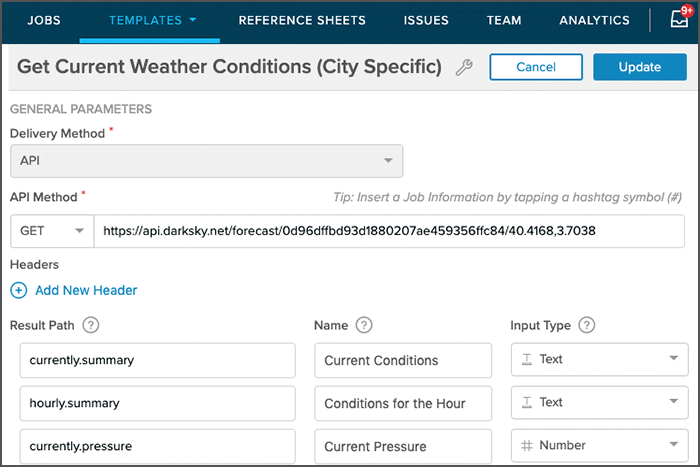Click the wrench settings icon beside title
The height and width of the screenshot is (467, 700).
[463, 68]
